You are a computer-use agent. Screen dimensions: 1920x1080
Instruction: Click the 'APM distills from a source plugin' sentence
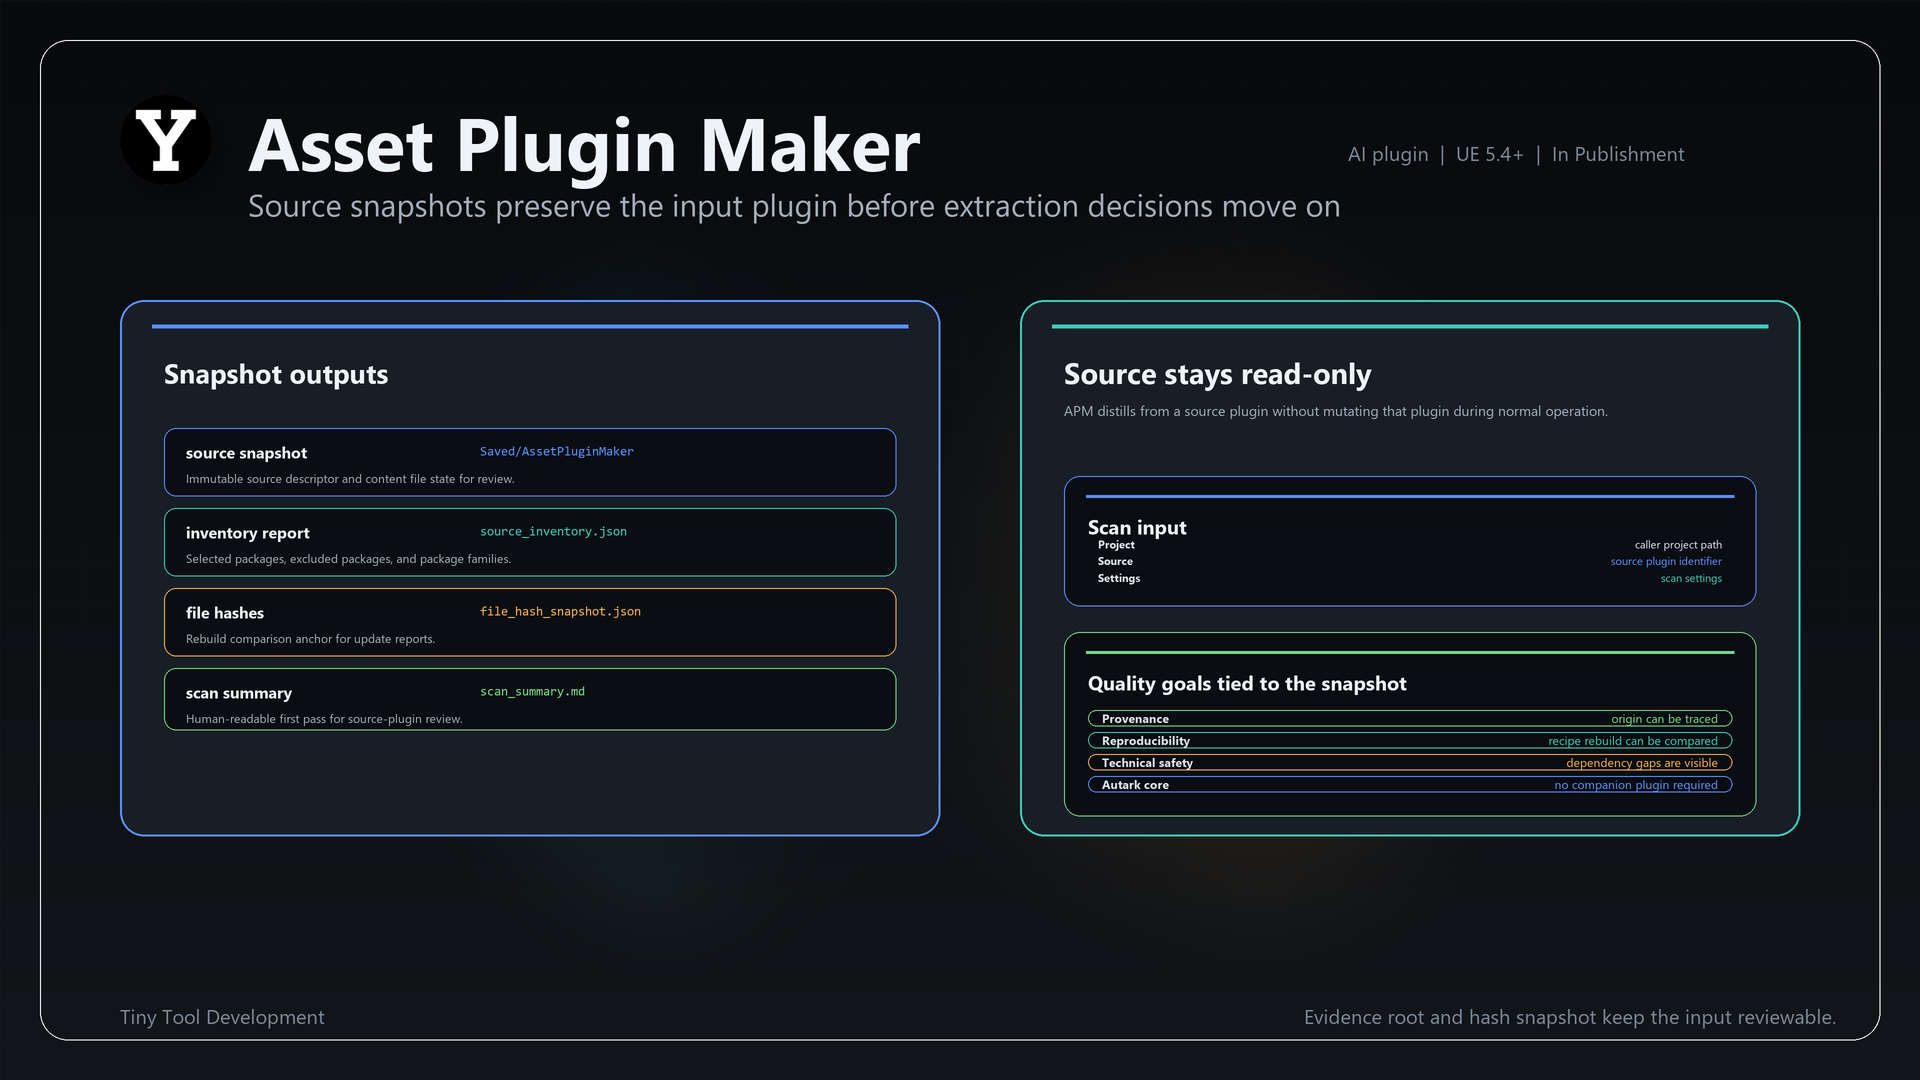1336,411
